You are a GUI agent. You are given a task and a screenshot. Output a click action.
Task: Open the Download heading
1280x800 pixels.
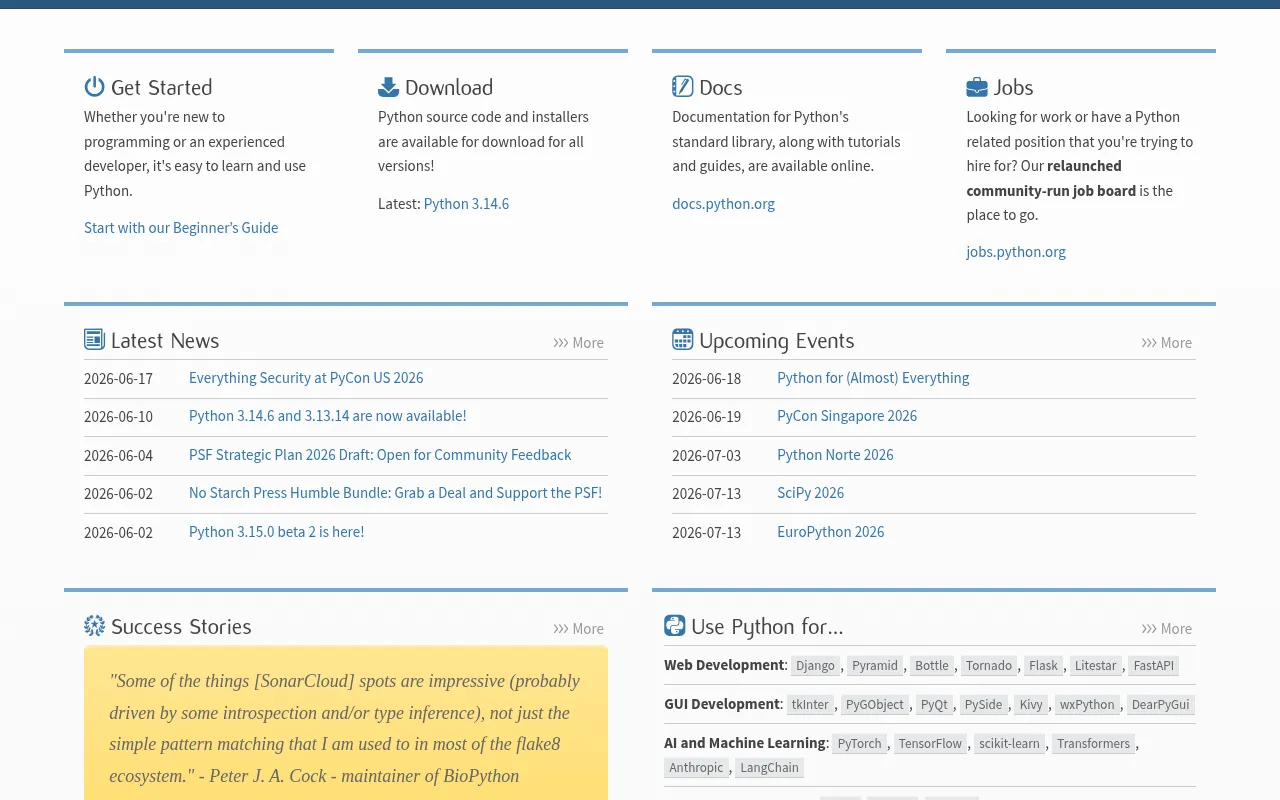click(449, 88)
